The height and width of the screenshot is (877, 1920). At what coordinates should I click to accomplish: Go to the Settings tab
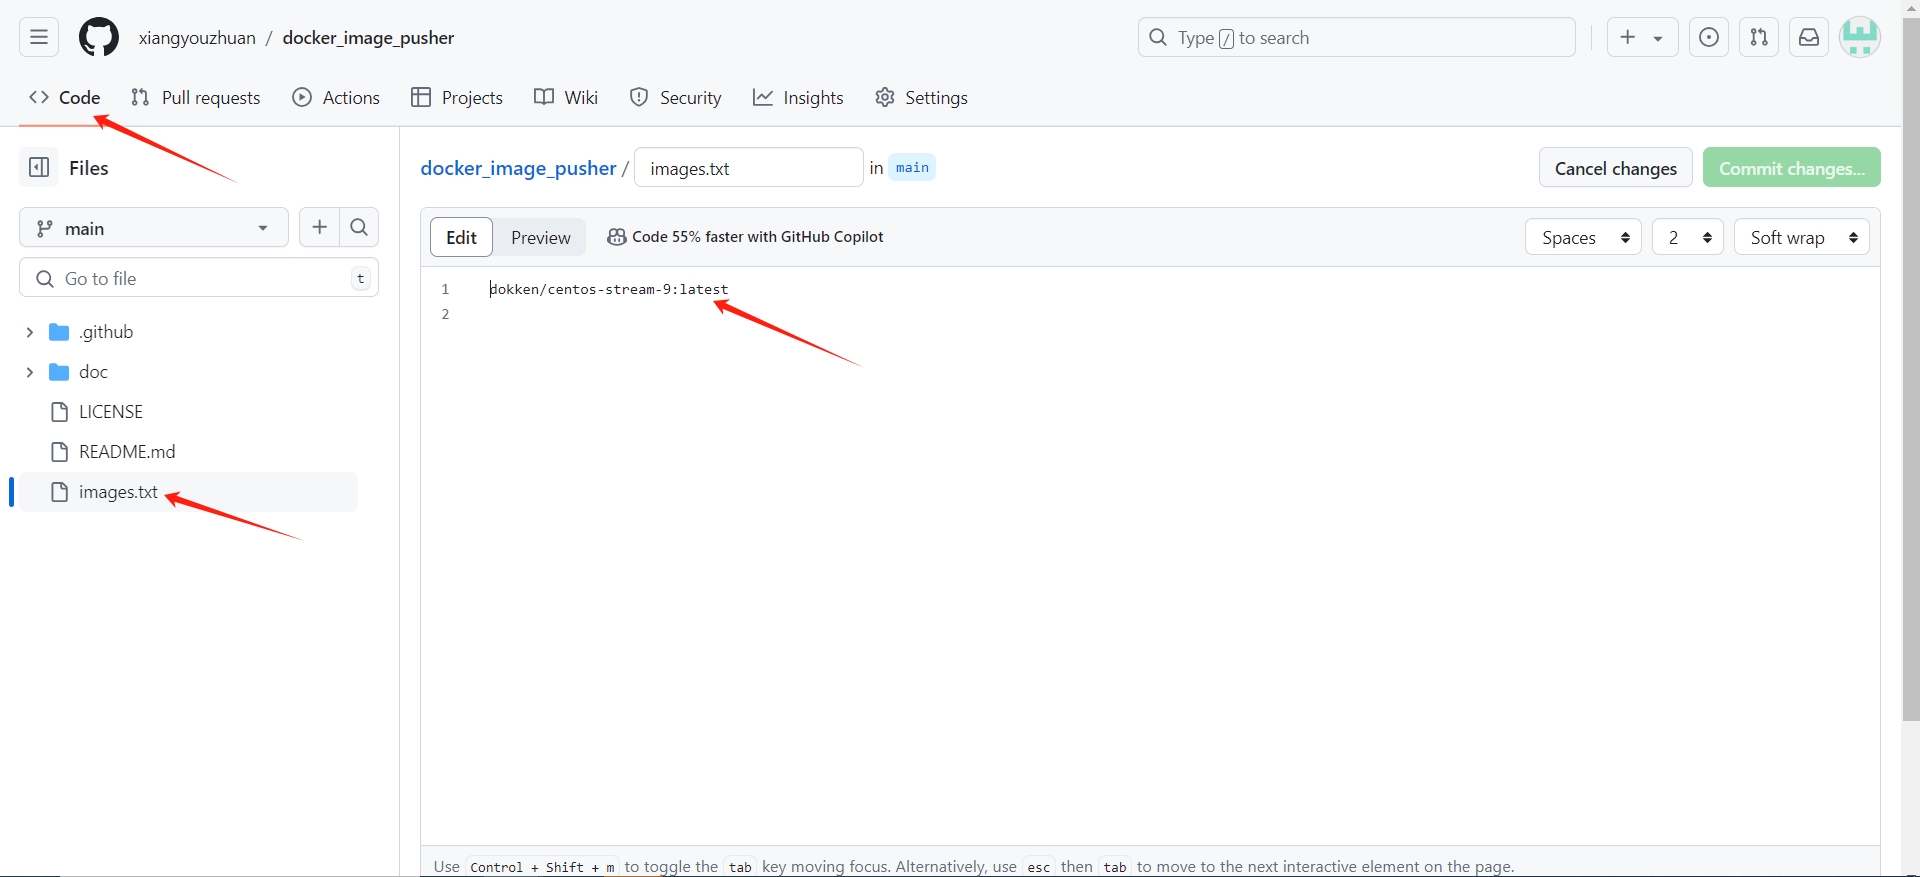tap(921, 98)
